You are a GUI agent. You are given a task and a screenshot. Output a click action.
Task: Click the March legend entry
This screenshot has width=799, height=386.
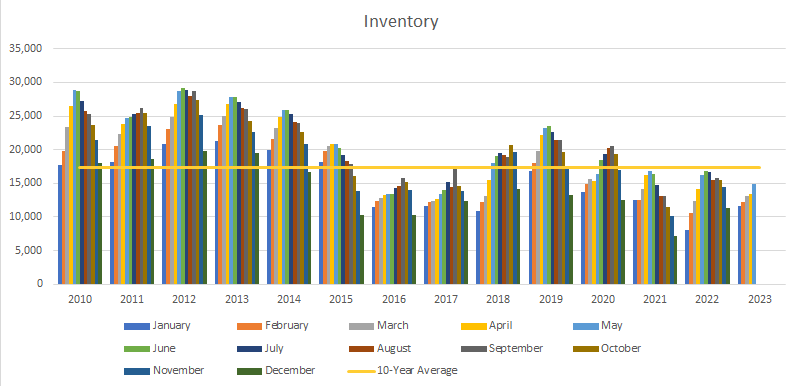378,326
